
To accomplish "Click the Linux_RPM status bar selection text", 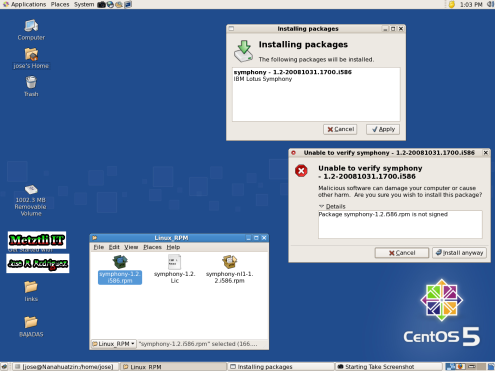I will (x=198, y=344).
